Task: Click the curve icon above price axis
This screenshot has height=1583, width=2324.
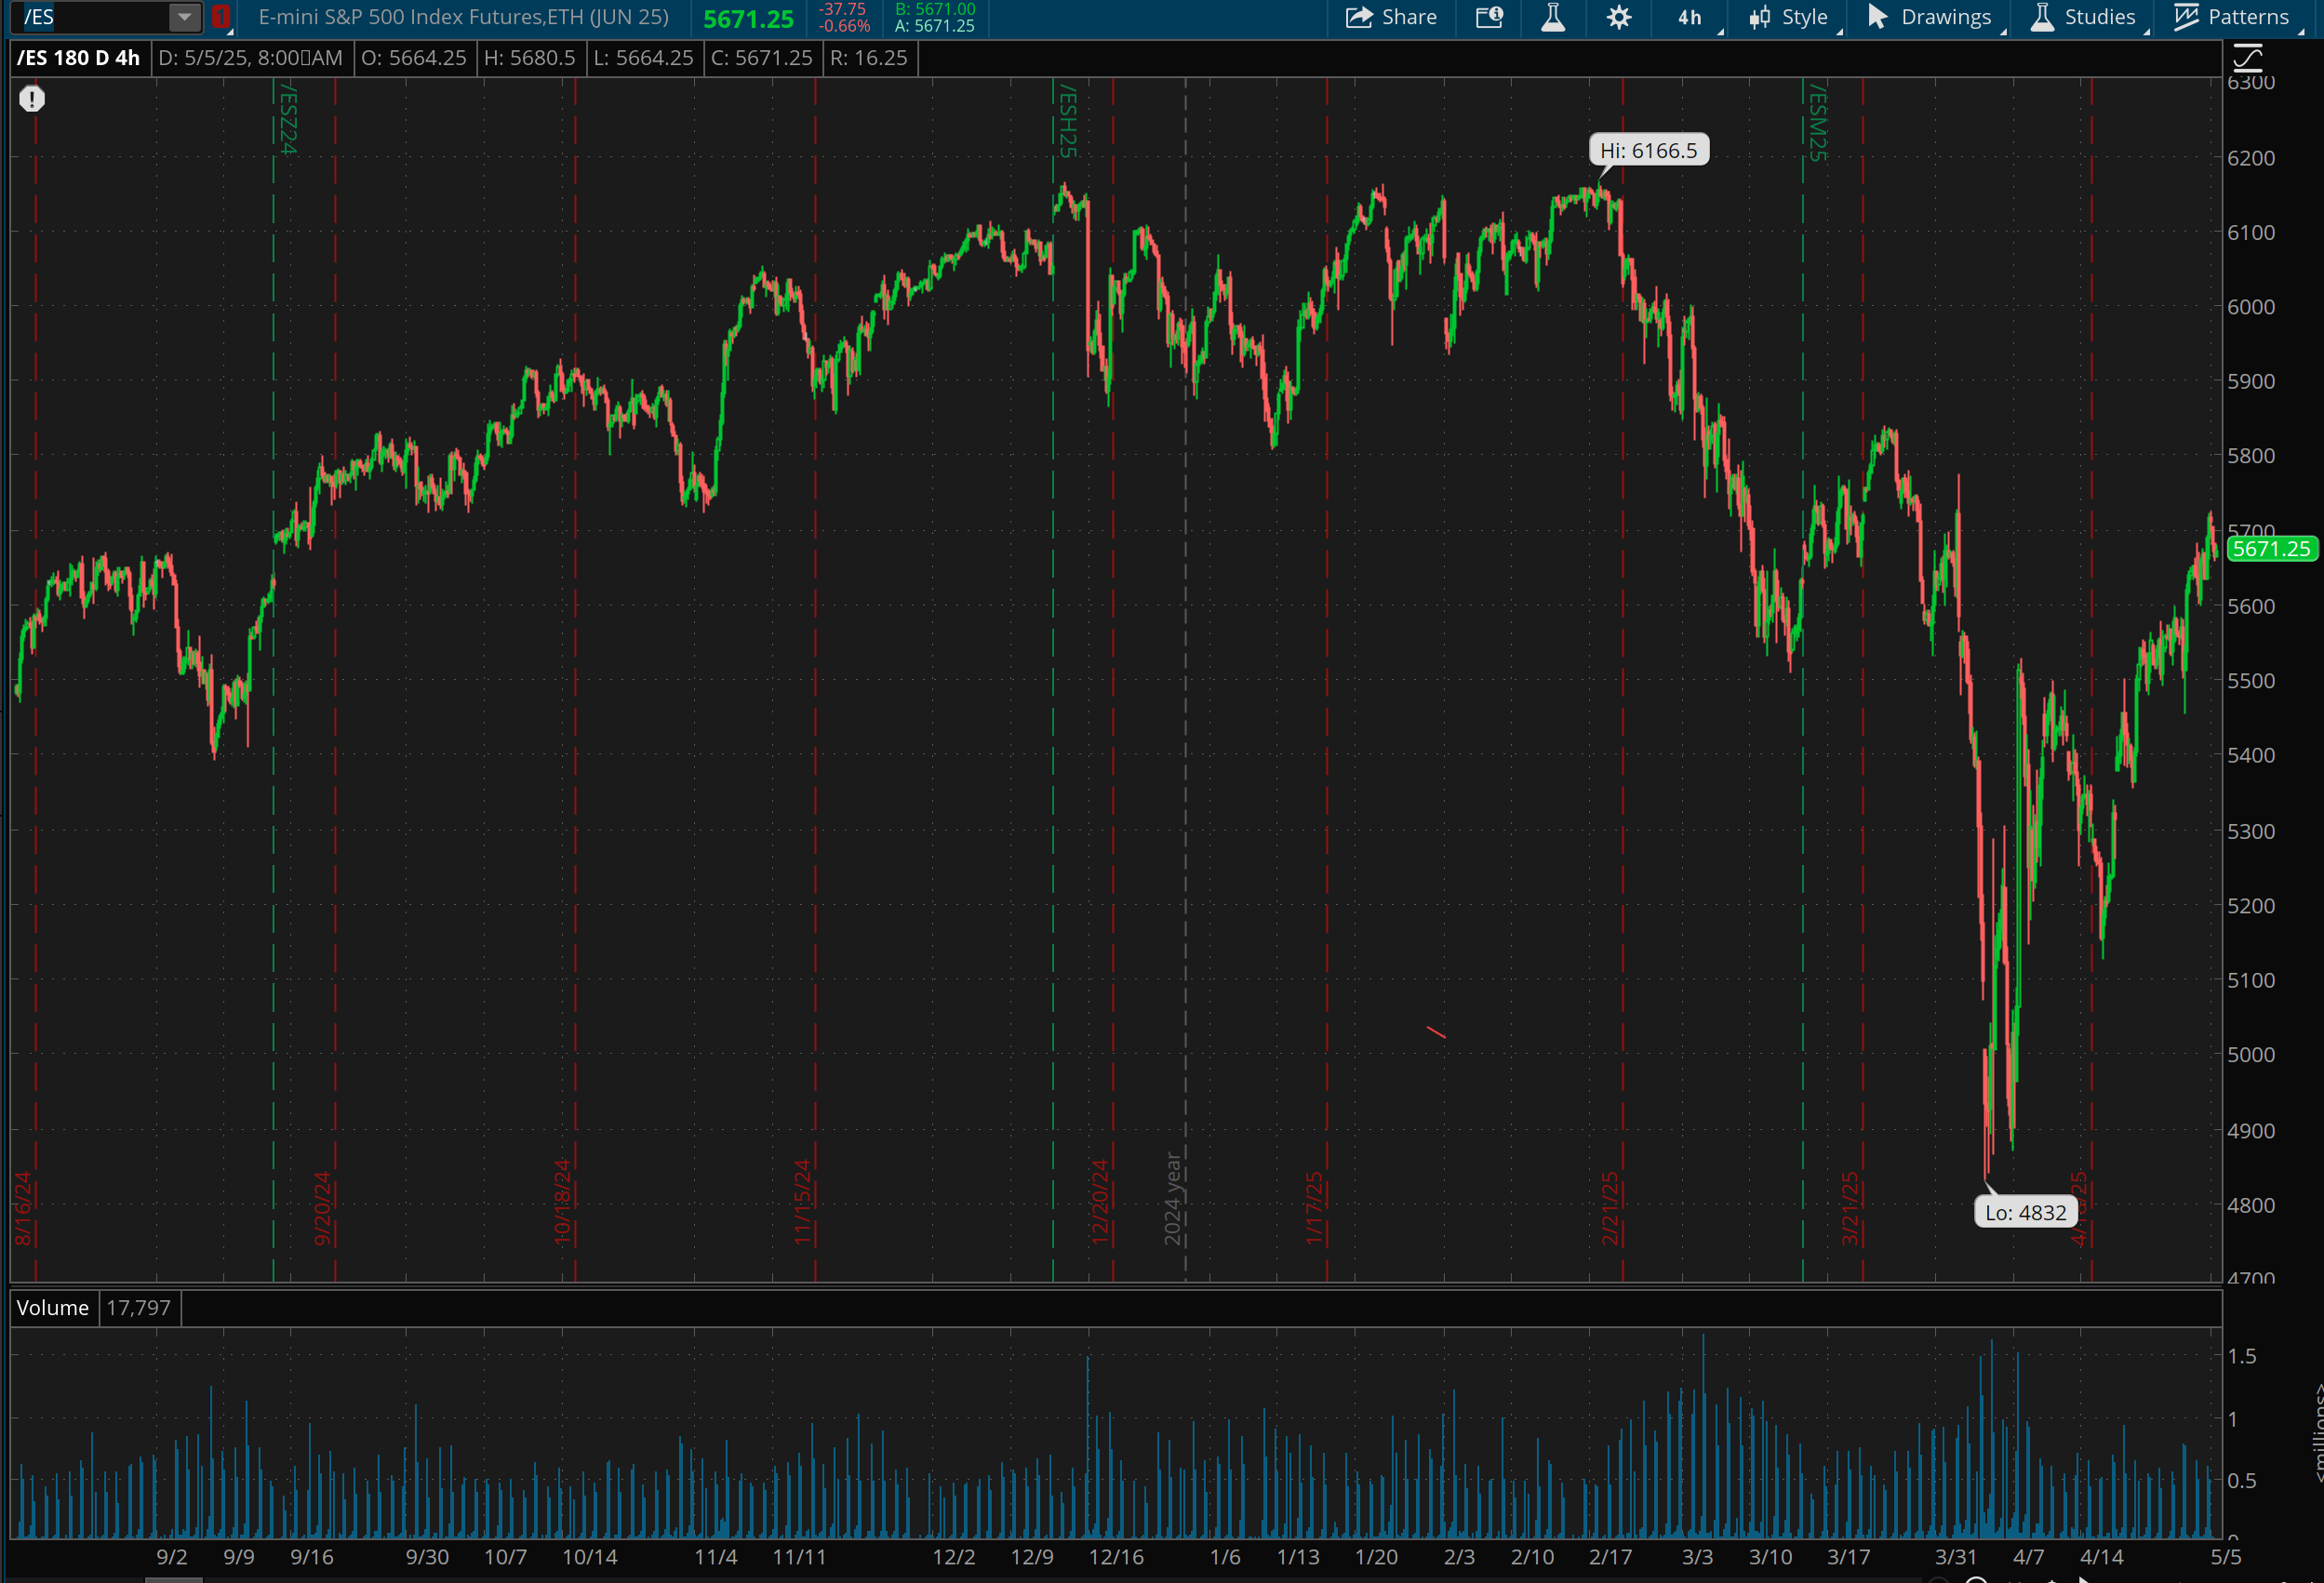Action: [2247, 57]
